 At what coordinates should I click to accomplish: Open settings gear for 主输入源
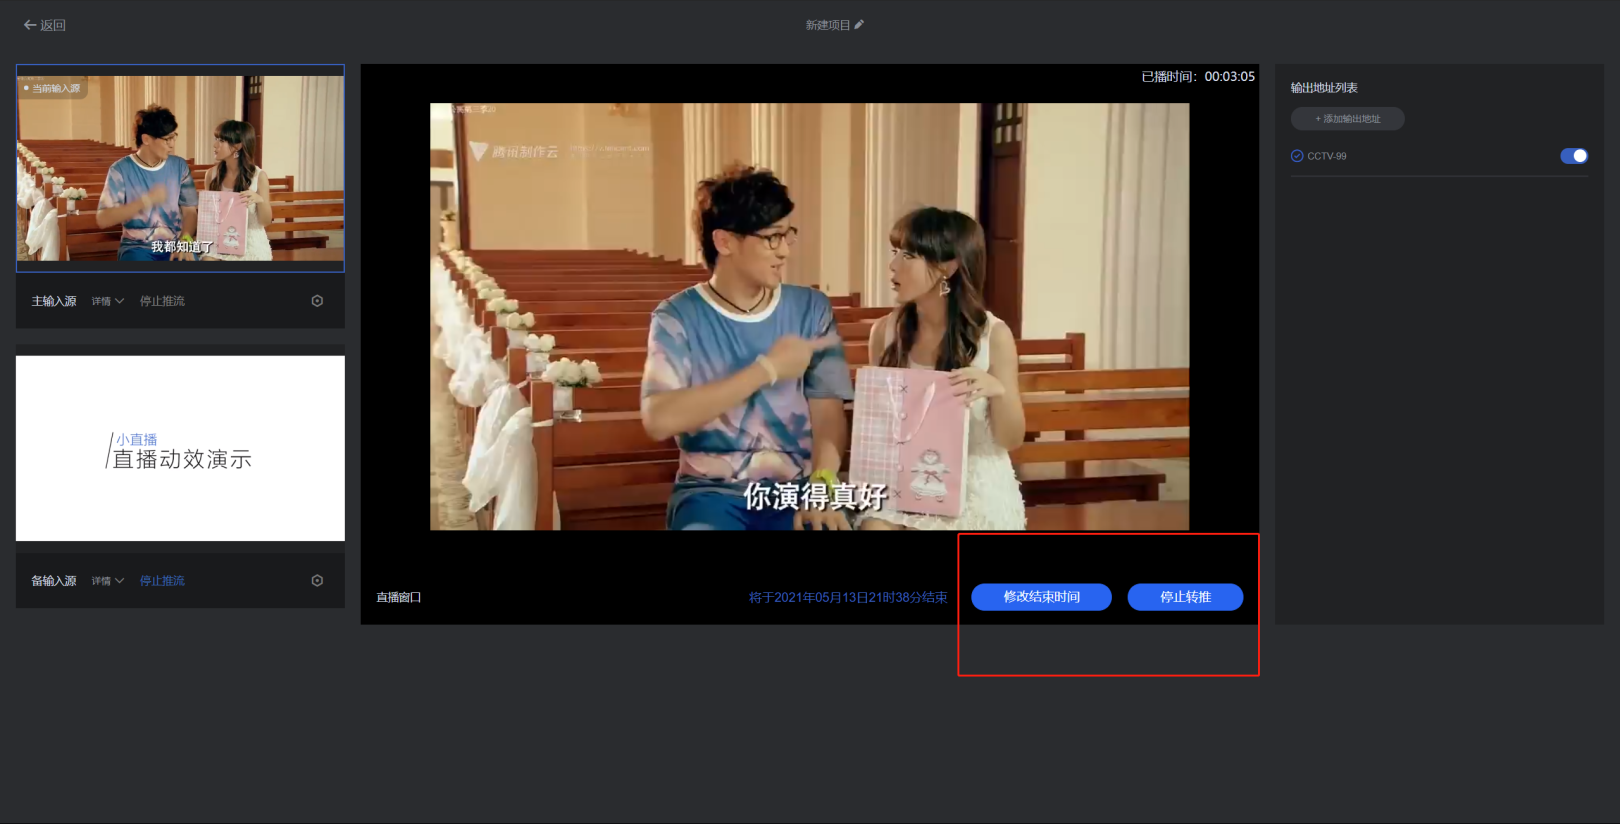coord(317,301)
